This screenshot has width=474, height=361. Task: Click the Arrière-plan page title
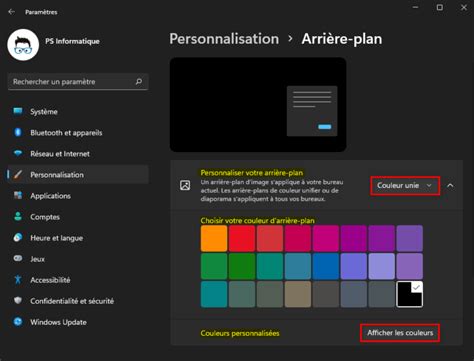342,39
